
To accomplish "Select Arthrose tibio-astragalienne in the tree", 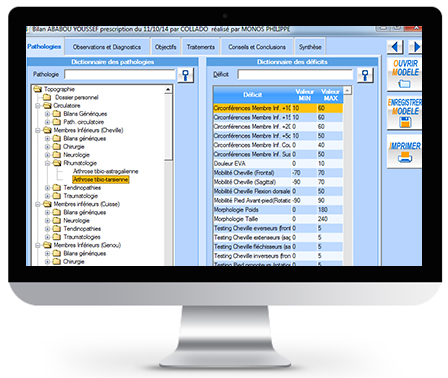I will (x=105, y=171).
